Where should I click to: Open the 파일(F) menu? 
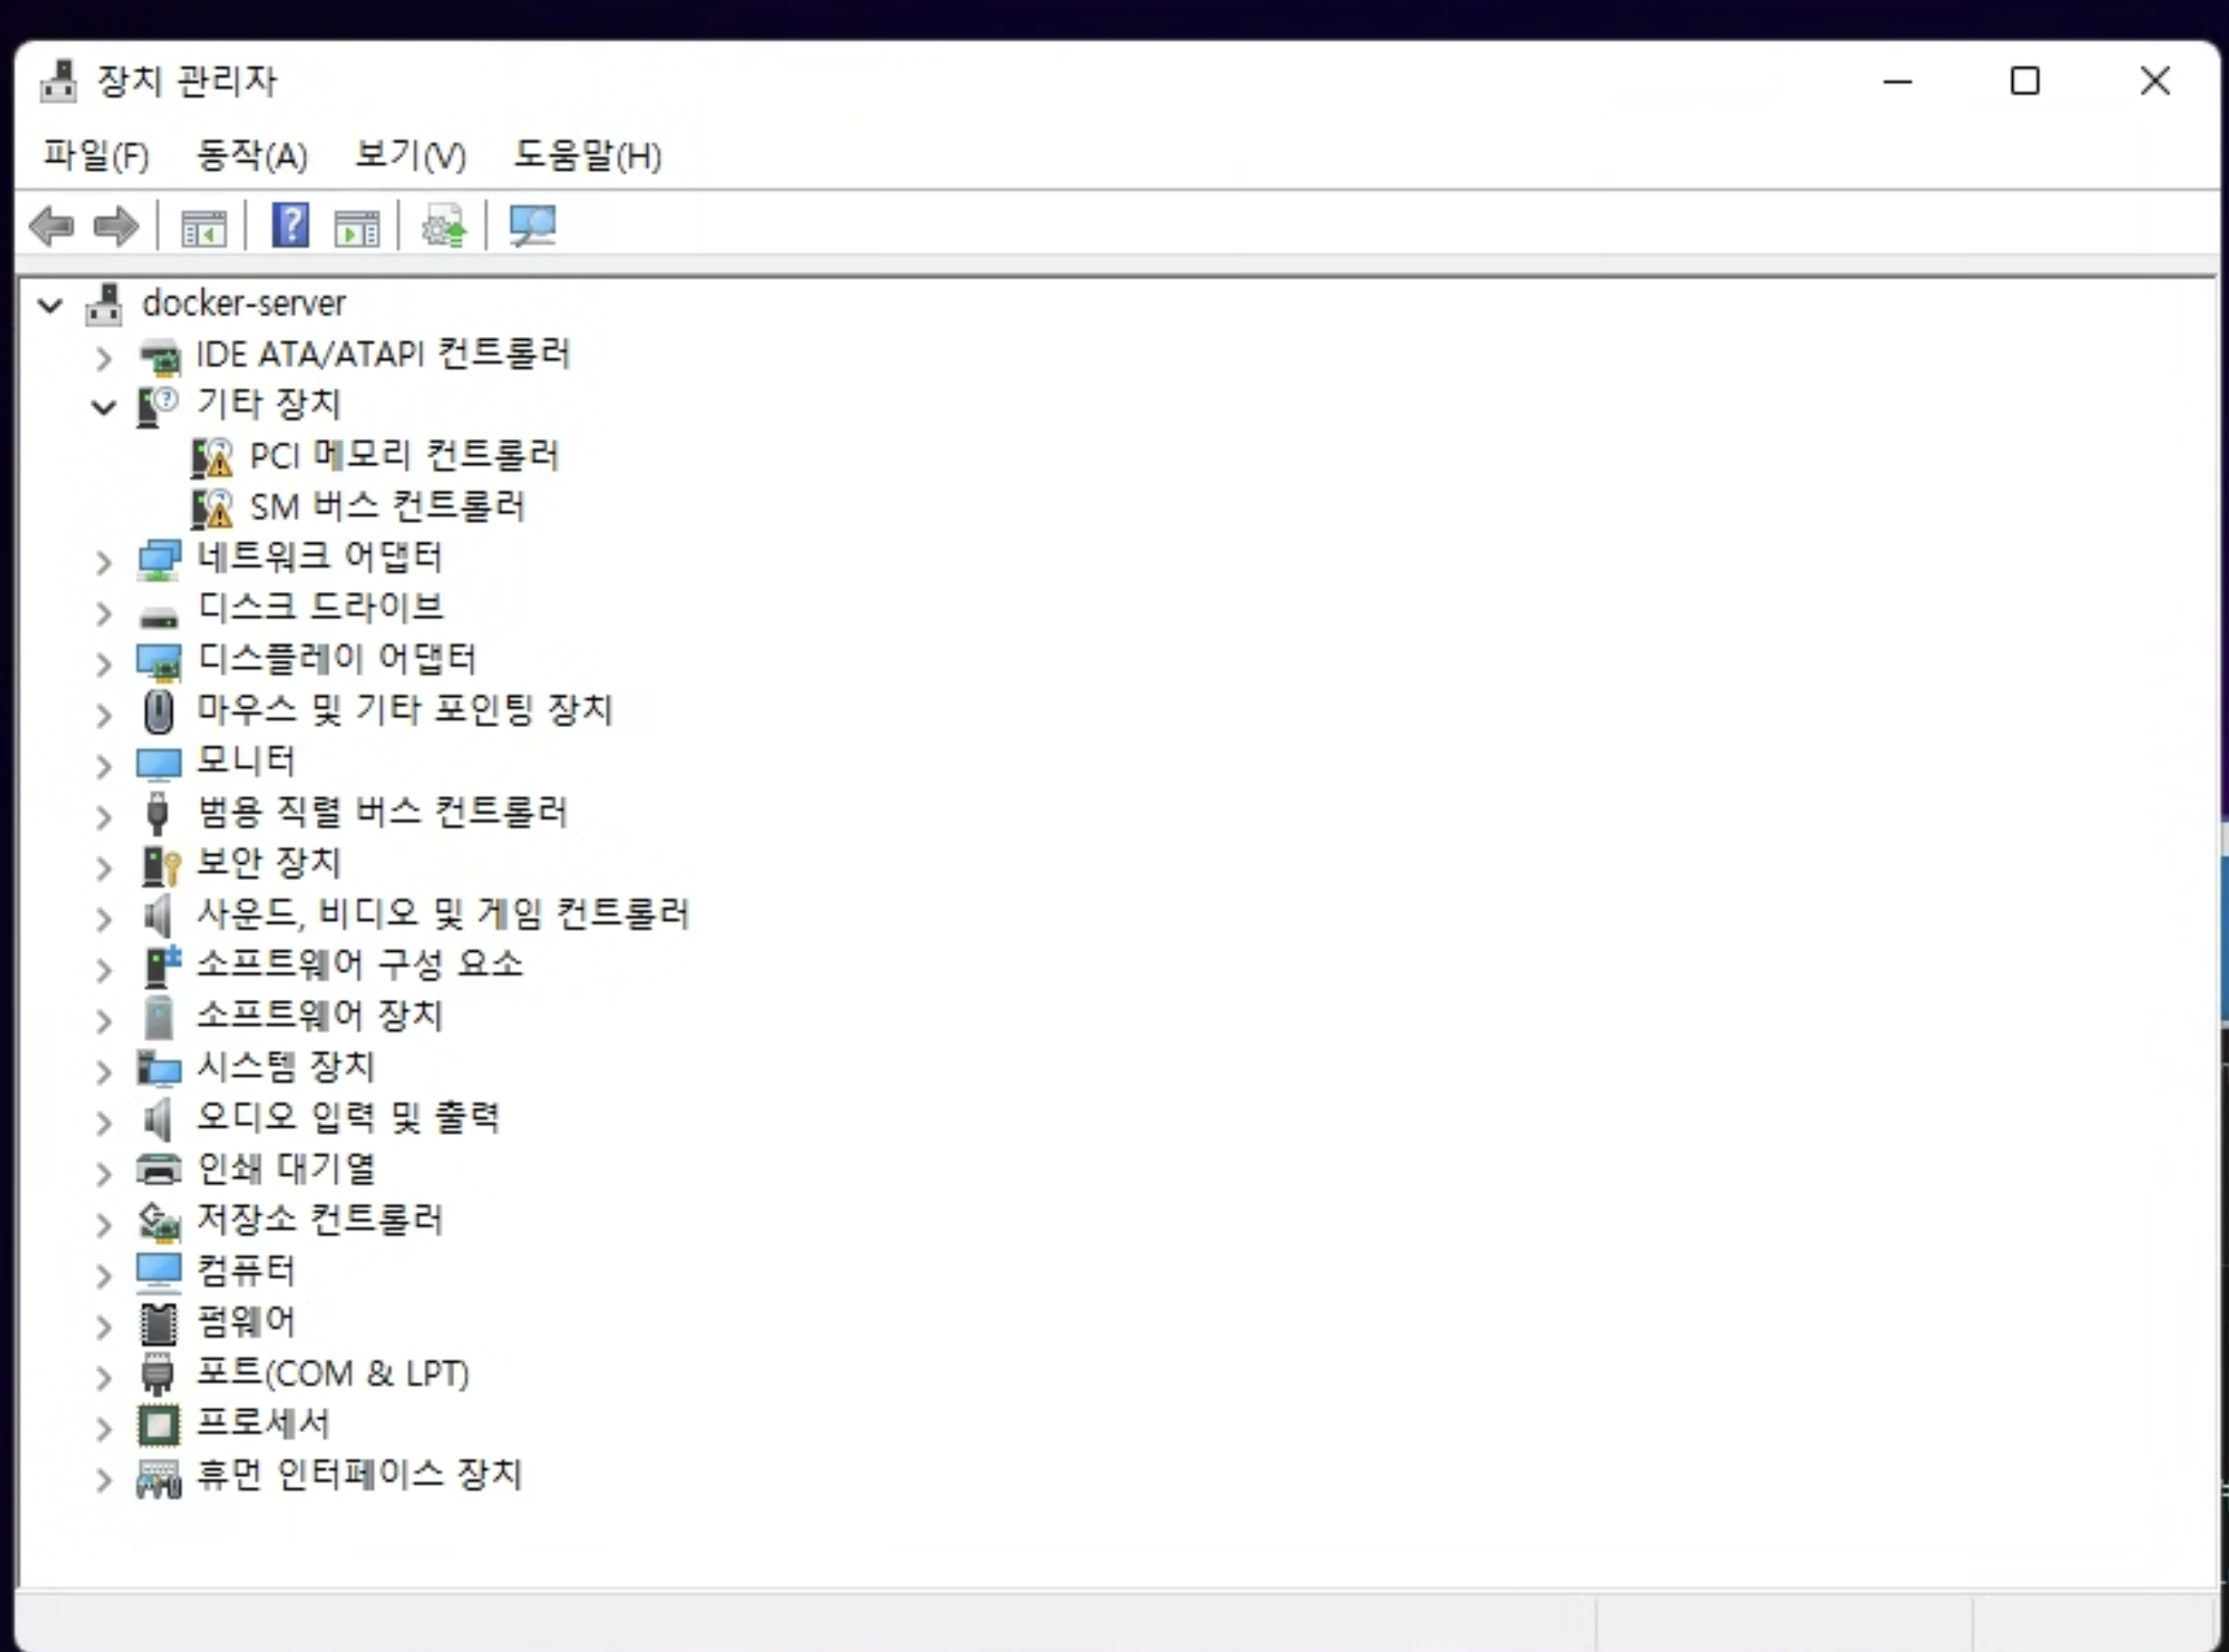click(96, 156)
